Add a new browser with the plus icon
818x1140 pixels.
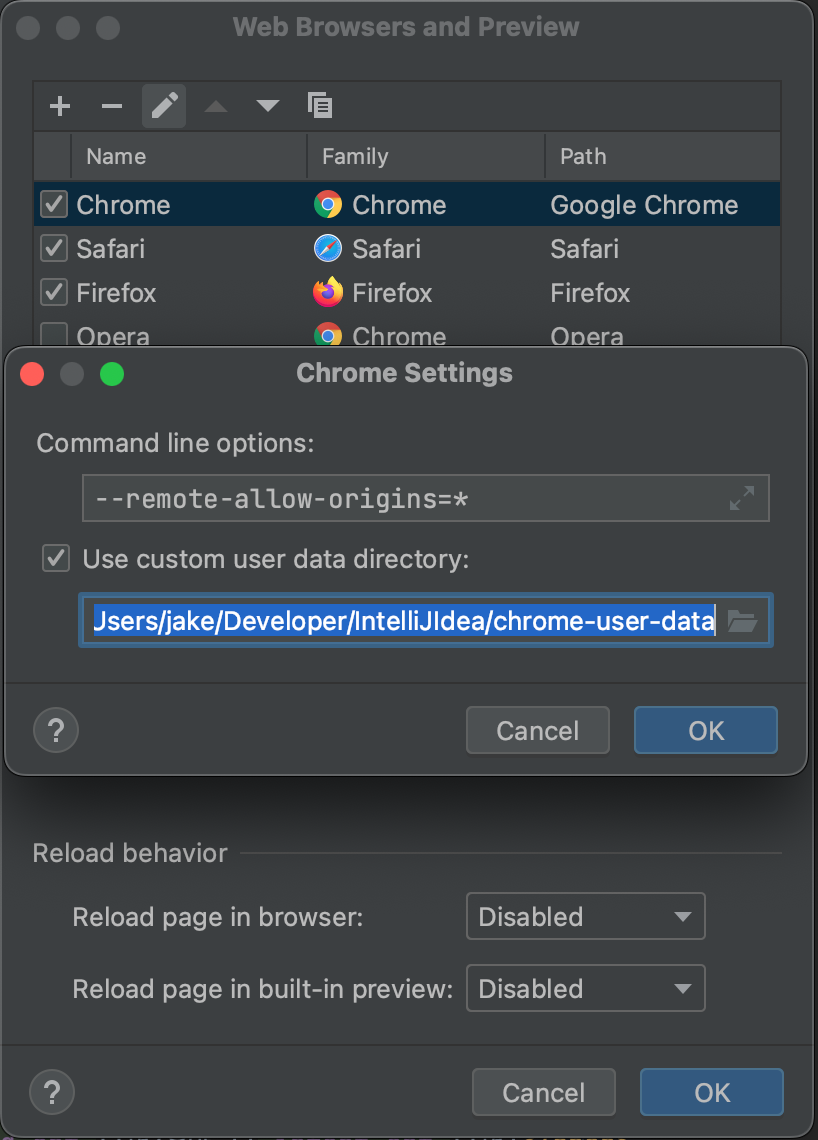[60, 106]
